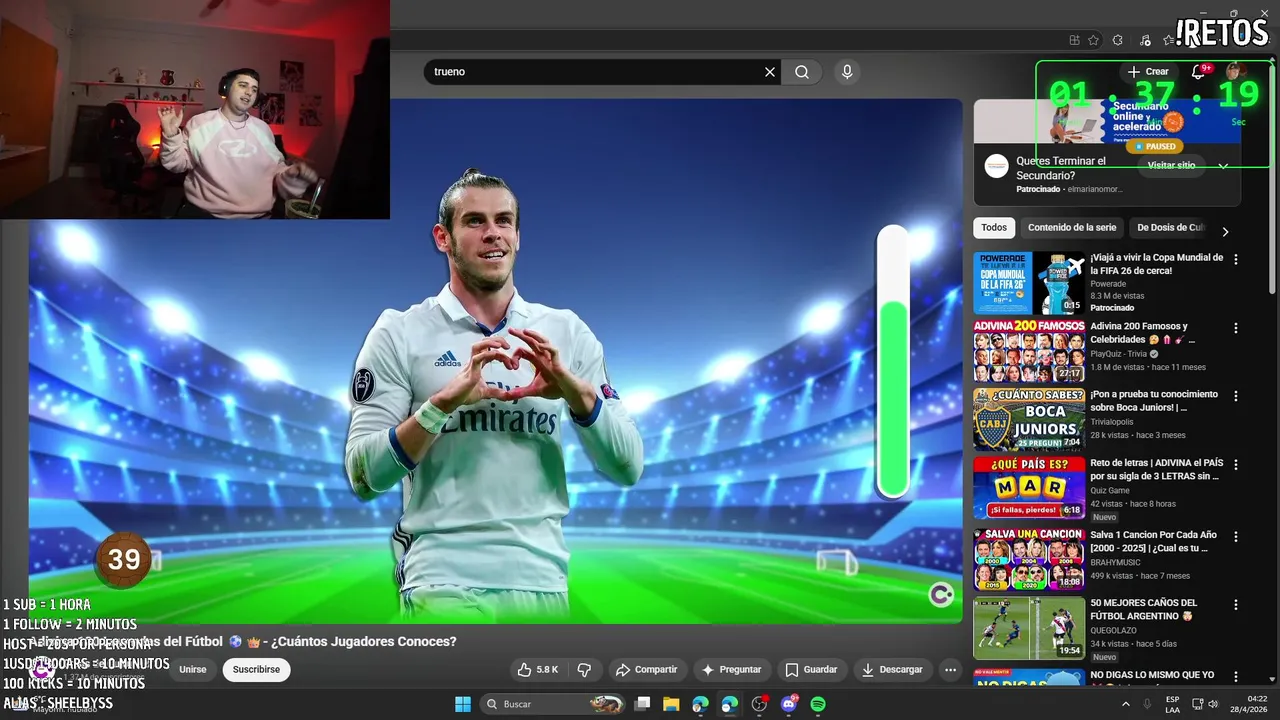1280x720 pixels.
Task: Click the video title "¿Cuántos Jugadores Conoces?"
Action: pyautogui.click(x=363, y=642)
